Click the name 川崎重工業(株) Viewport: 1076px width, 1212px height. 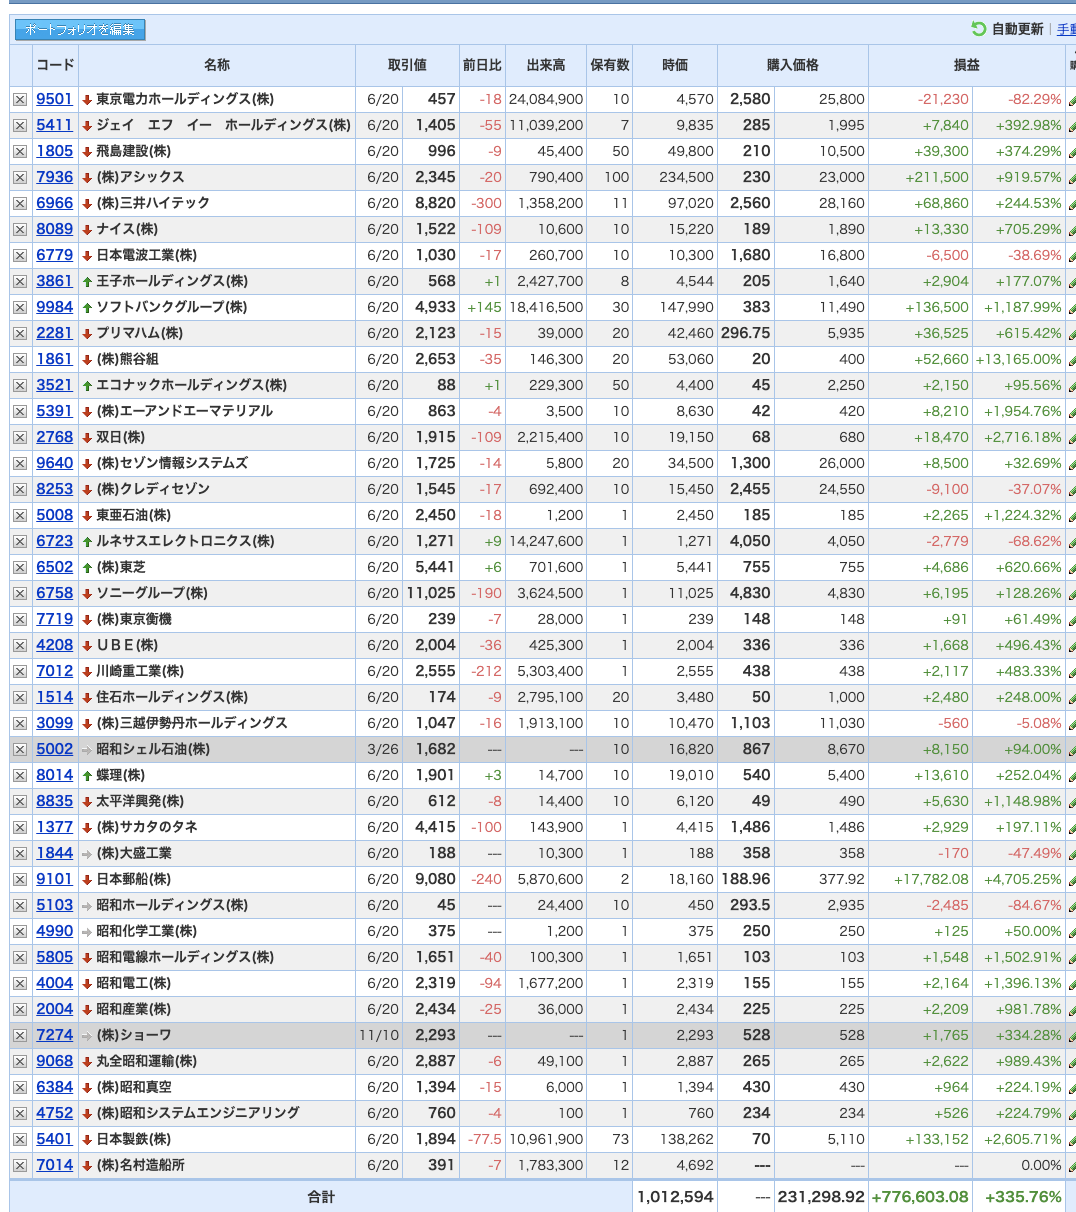tap(140, 671)
